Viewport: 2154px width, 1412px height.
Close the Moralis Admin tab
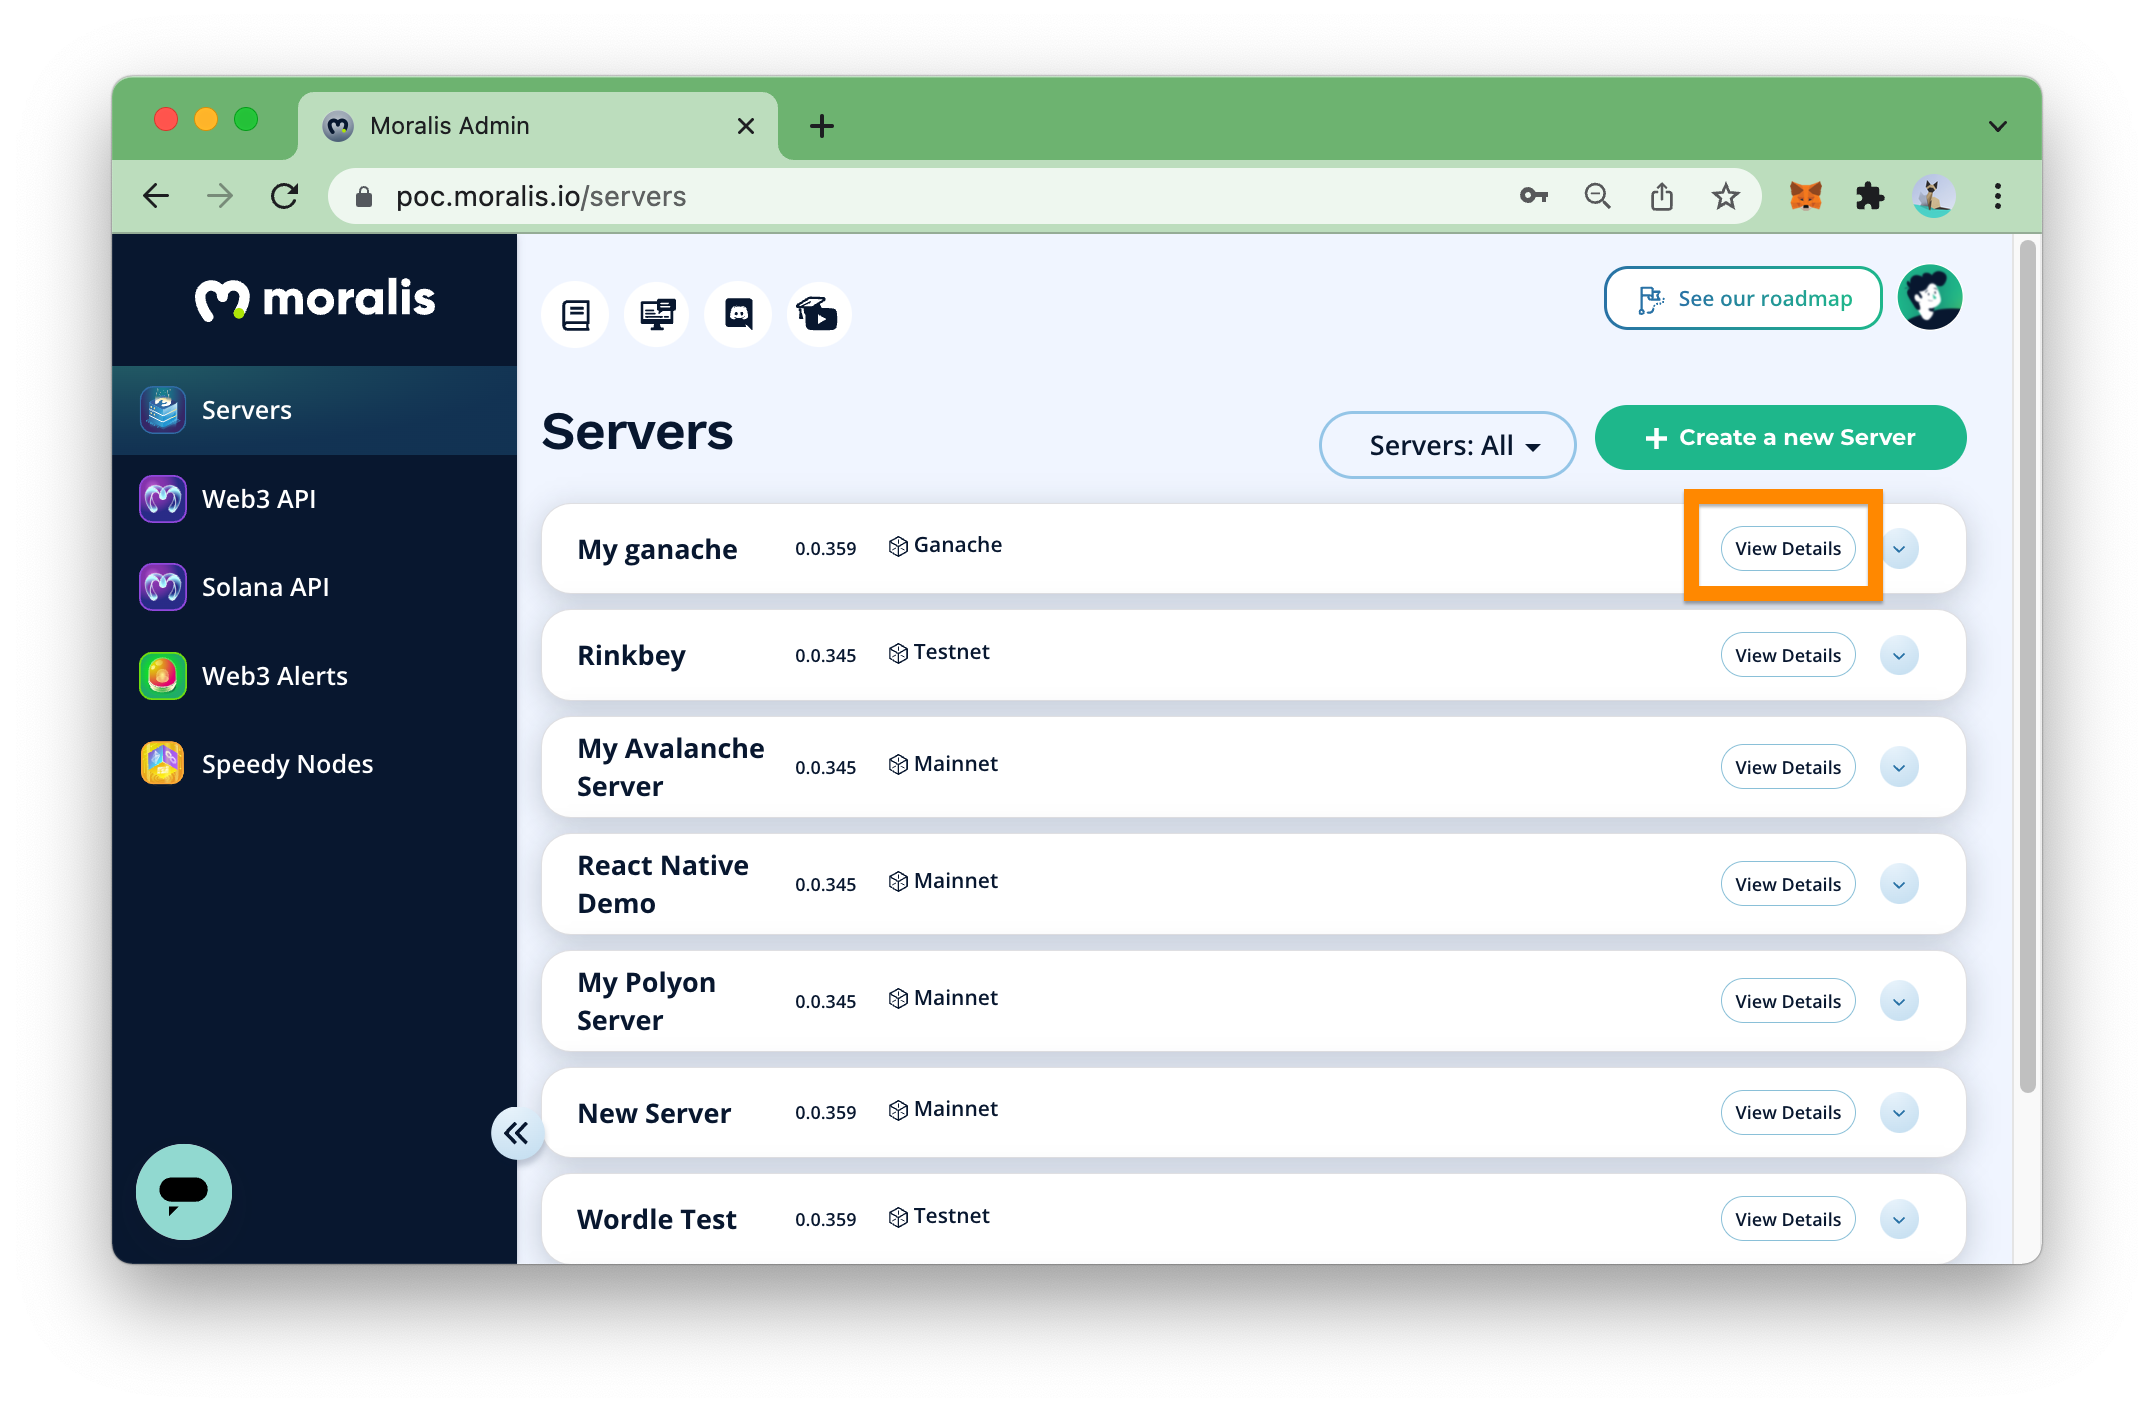coord(745,126)
